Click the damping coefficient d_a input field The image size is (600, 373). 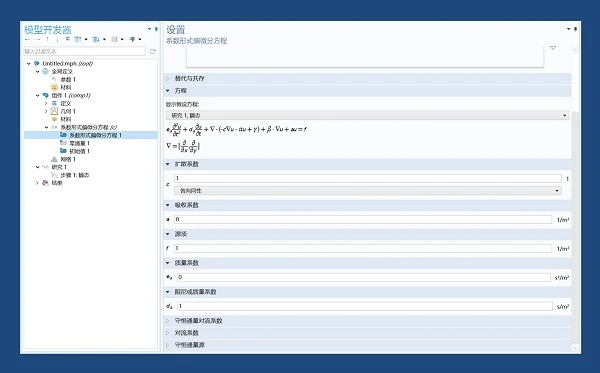tap(365, 306)
